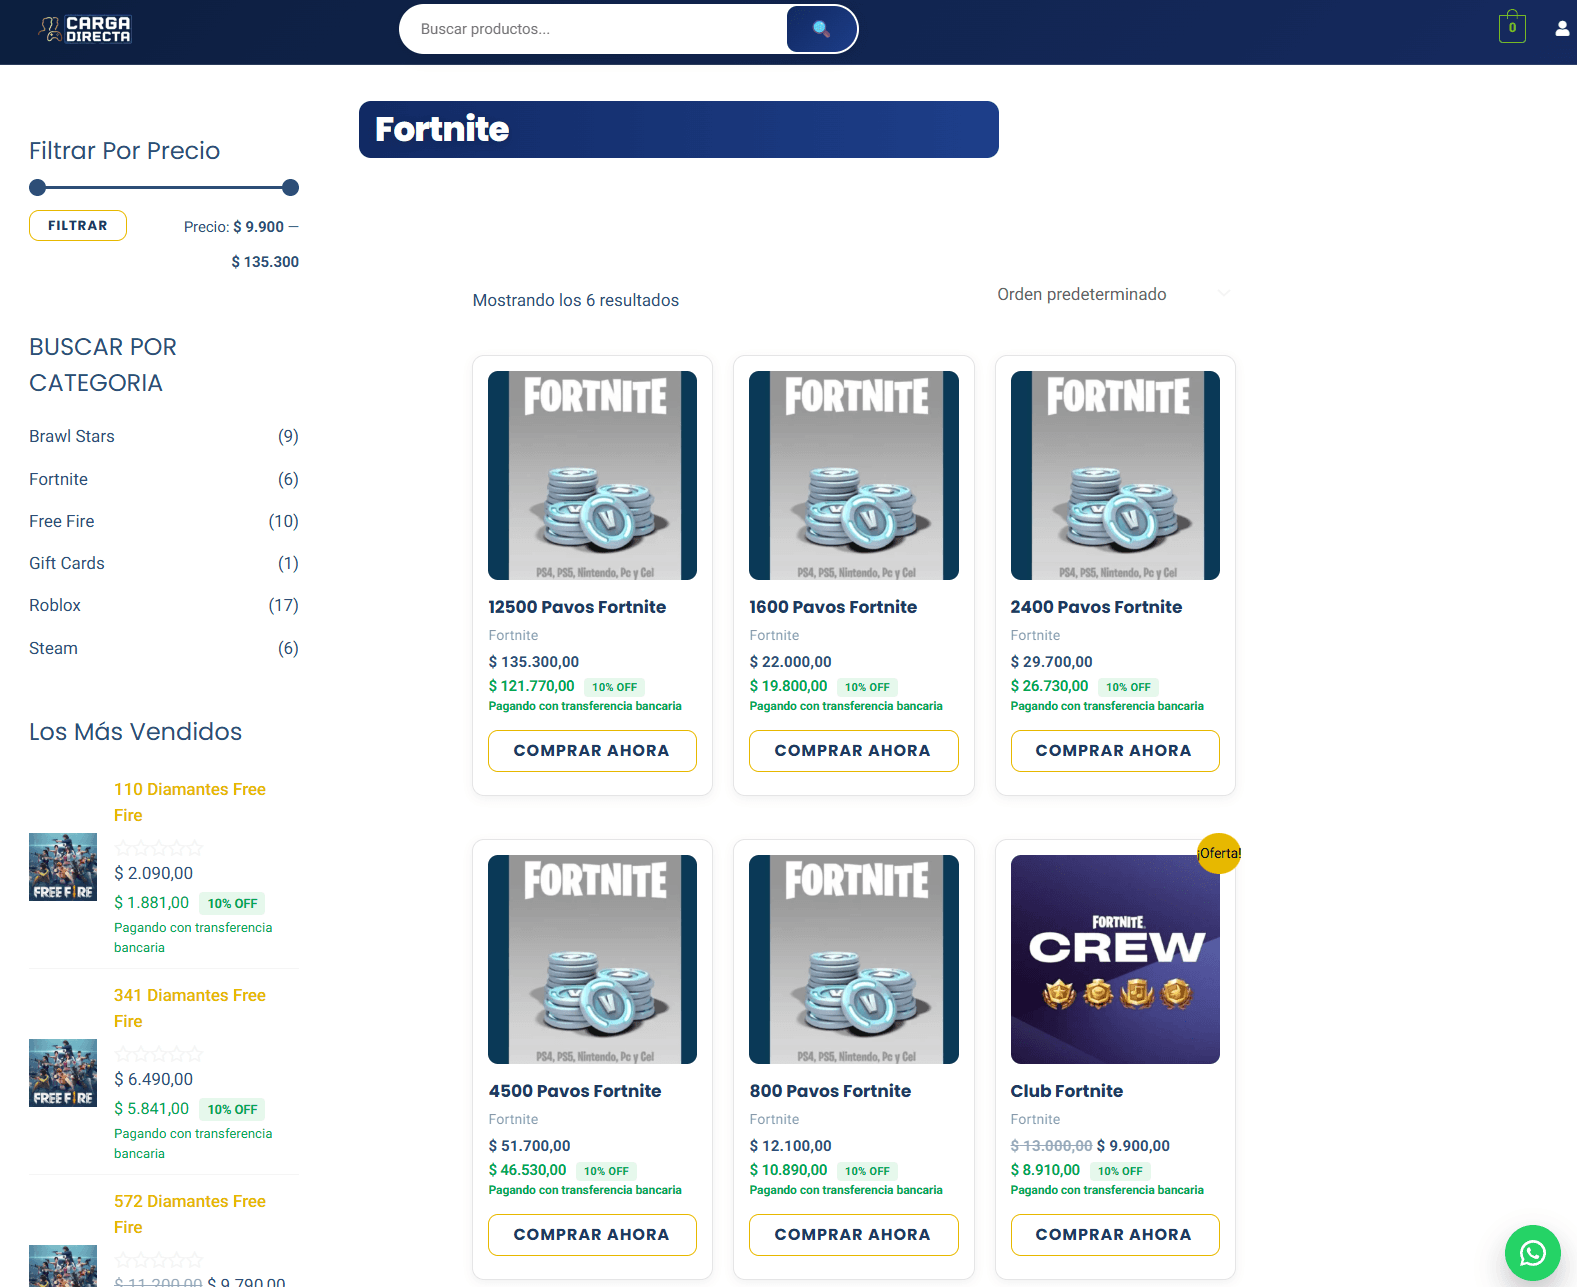Image resolution: width=1577 pixels, height=1287 pixels.
Task: Select the Roblox category
Action: click(x=55, y=605)
